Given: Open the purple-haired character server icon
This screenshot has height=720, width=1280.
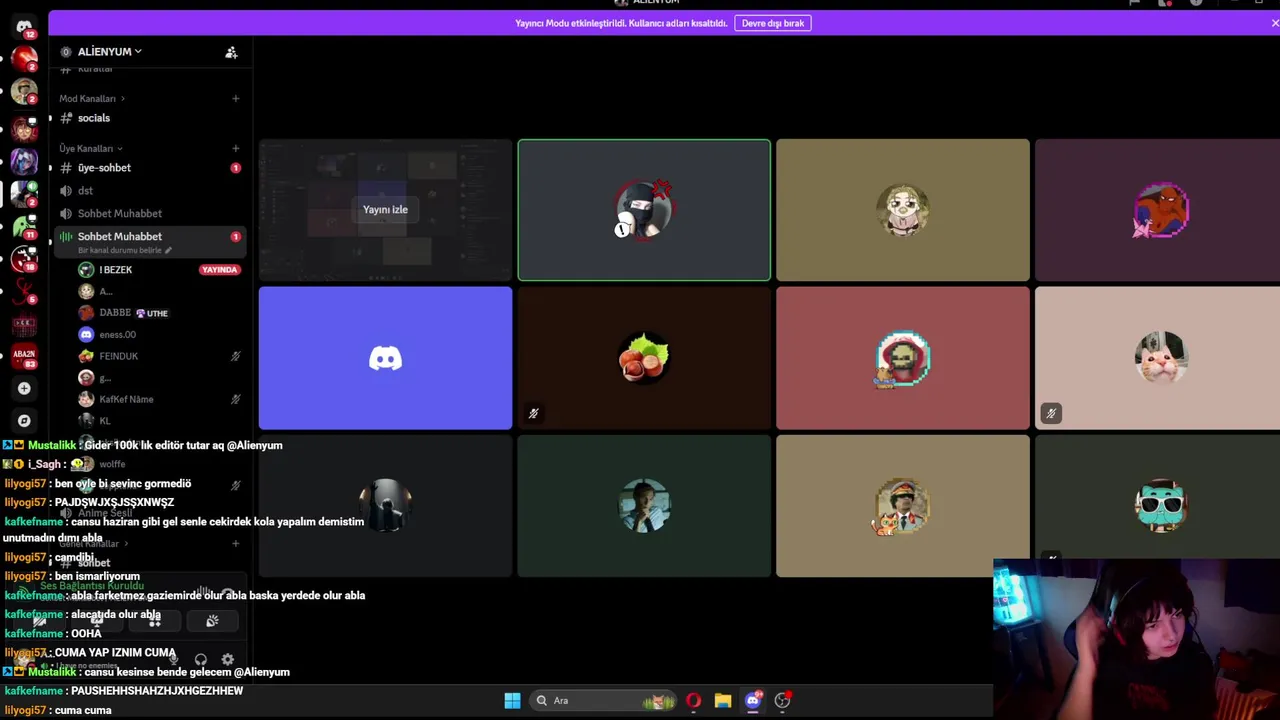Looking at the screenshot, I should pyautogui.click(x=24, y=160).
